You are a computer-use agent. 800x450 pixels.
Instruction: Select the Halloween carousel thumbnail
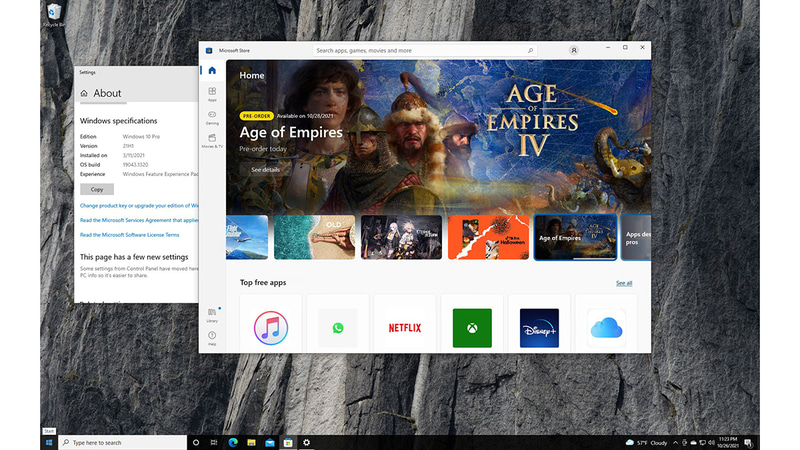[x=488, y=238]
